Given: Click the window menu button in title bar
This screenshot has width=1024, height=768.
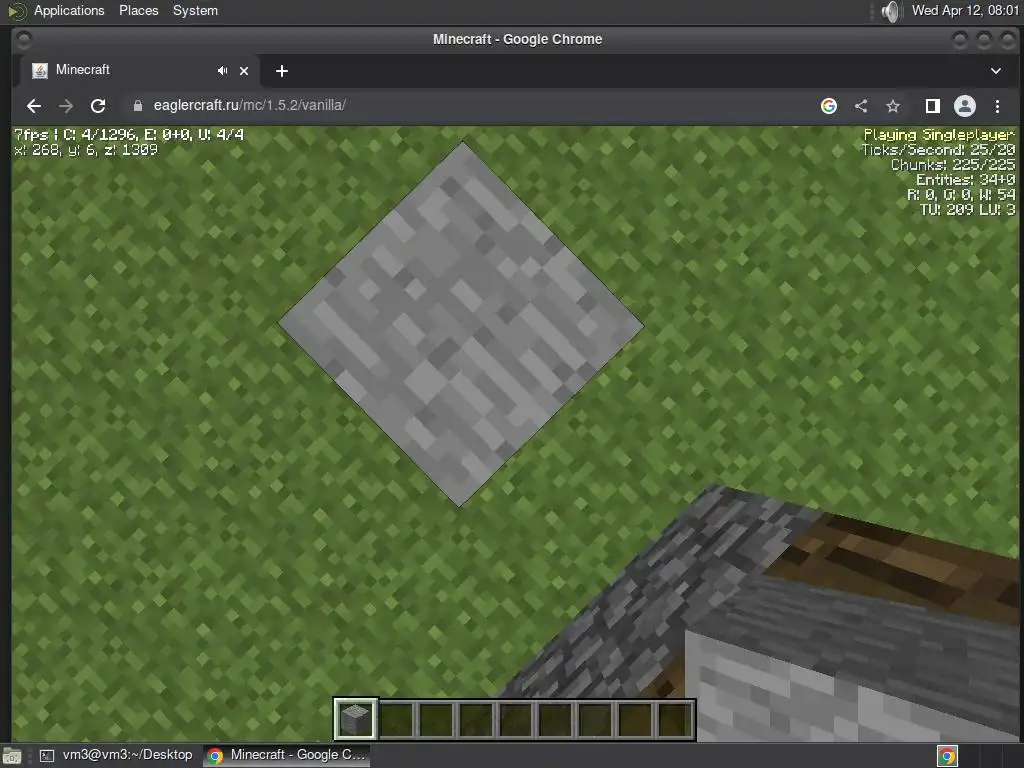Looking at the screenshot, I should (x=23, y=40).
